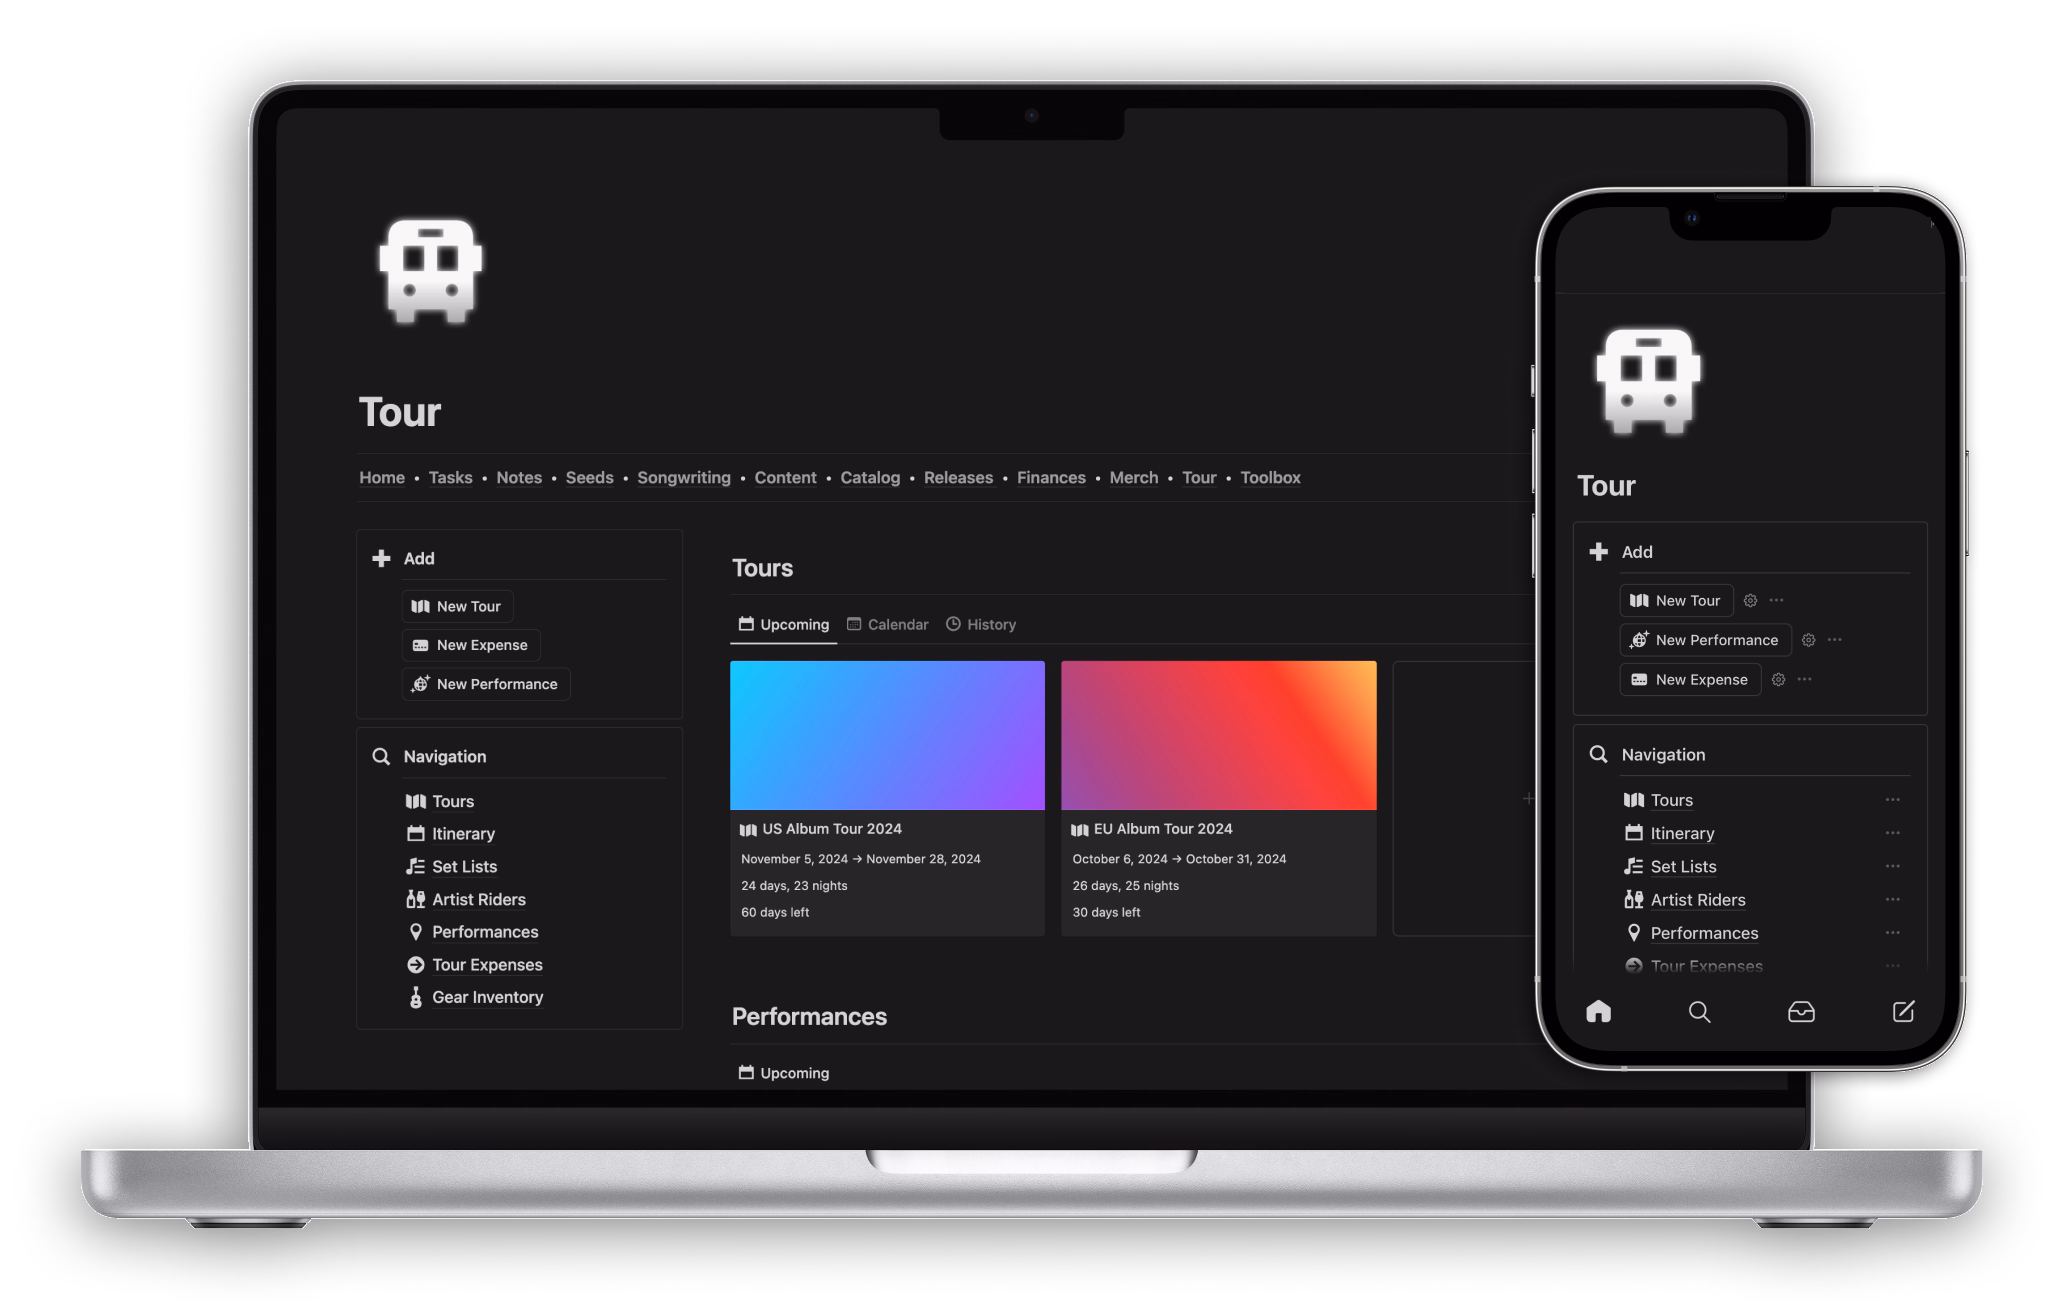Open Set Lists in the laptop Navigation list

tap(452, 866)
